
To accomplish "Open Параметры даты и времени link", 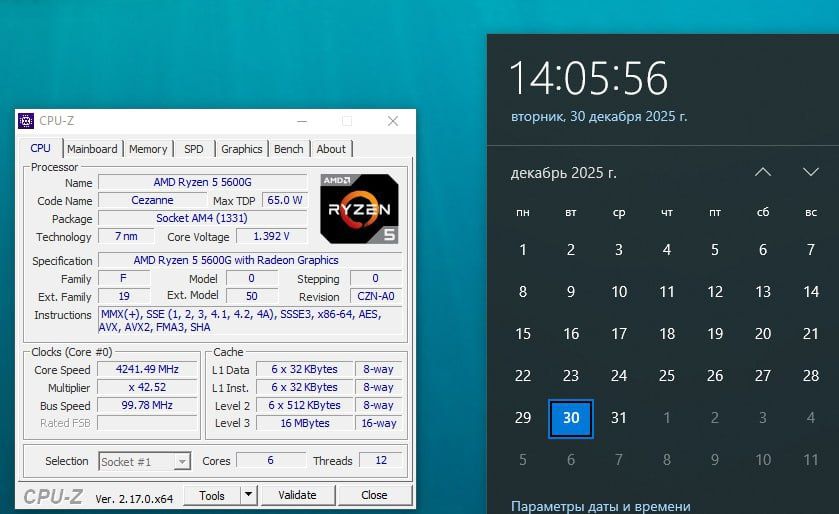I will 600,506.
